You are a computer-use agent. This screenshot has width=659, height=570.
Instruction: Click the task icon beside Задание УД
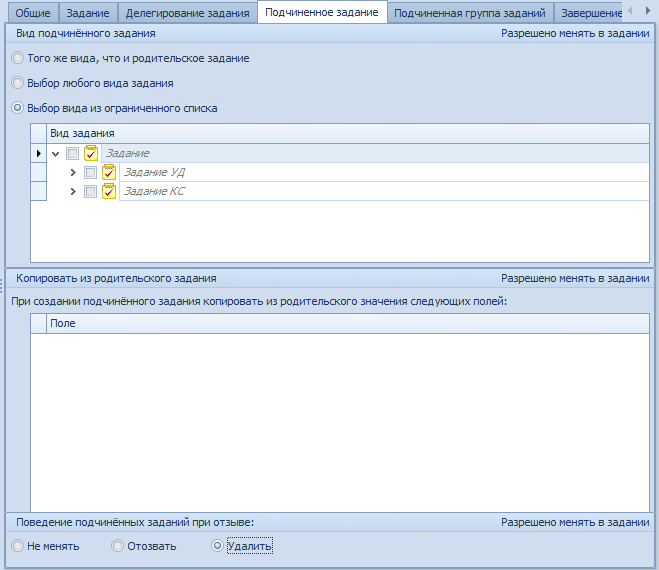click(x=109, y=173)
